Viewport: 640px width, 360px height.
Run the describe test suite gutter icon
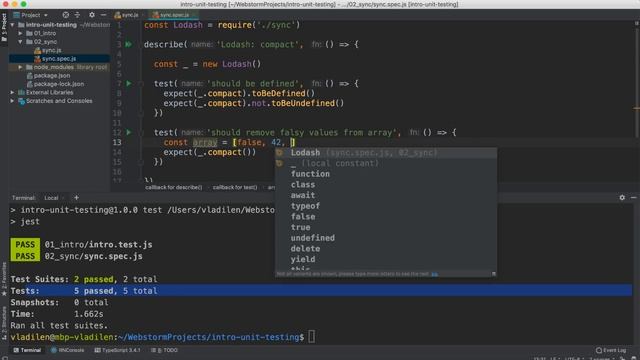point(129,44)
